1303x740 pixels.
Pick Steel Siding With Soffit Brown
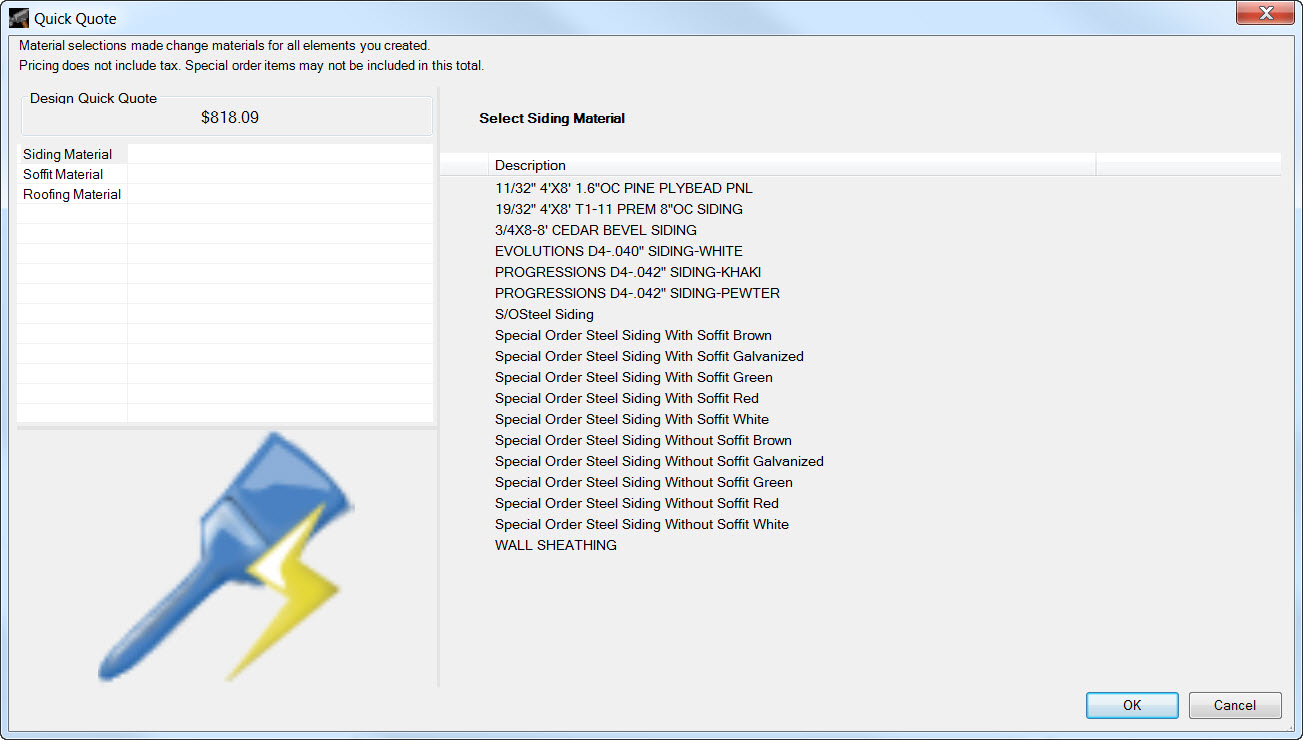tap(633, 335)
